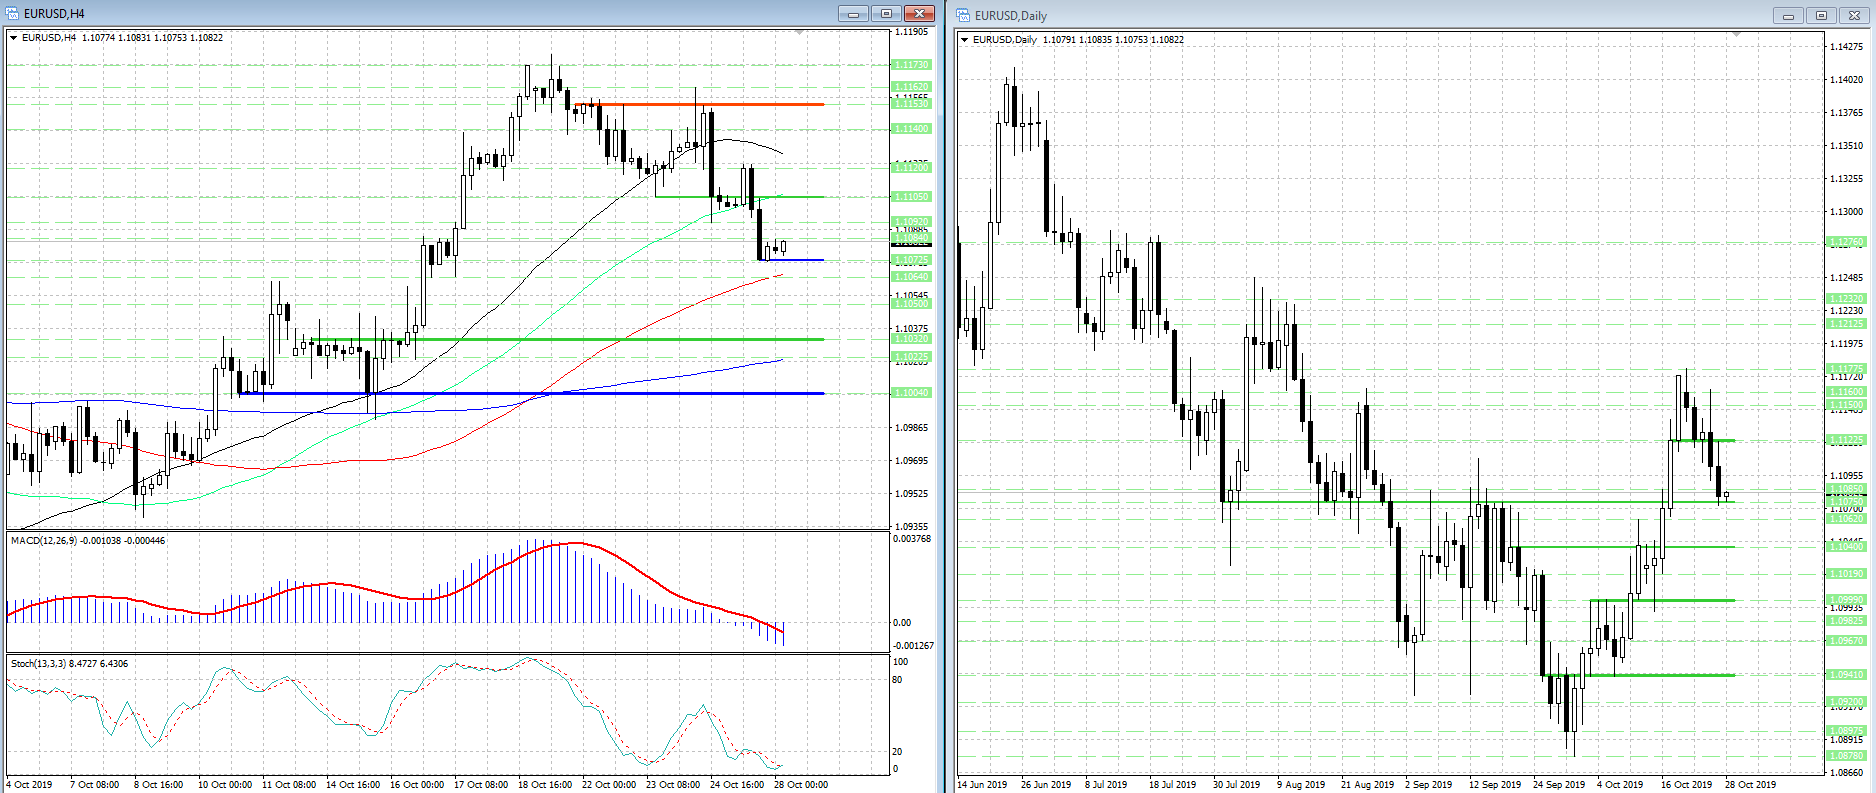
Task: Select the red horizontal line on the H4 chart
Action: (x=700, y=104)
